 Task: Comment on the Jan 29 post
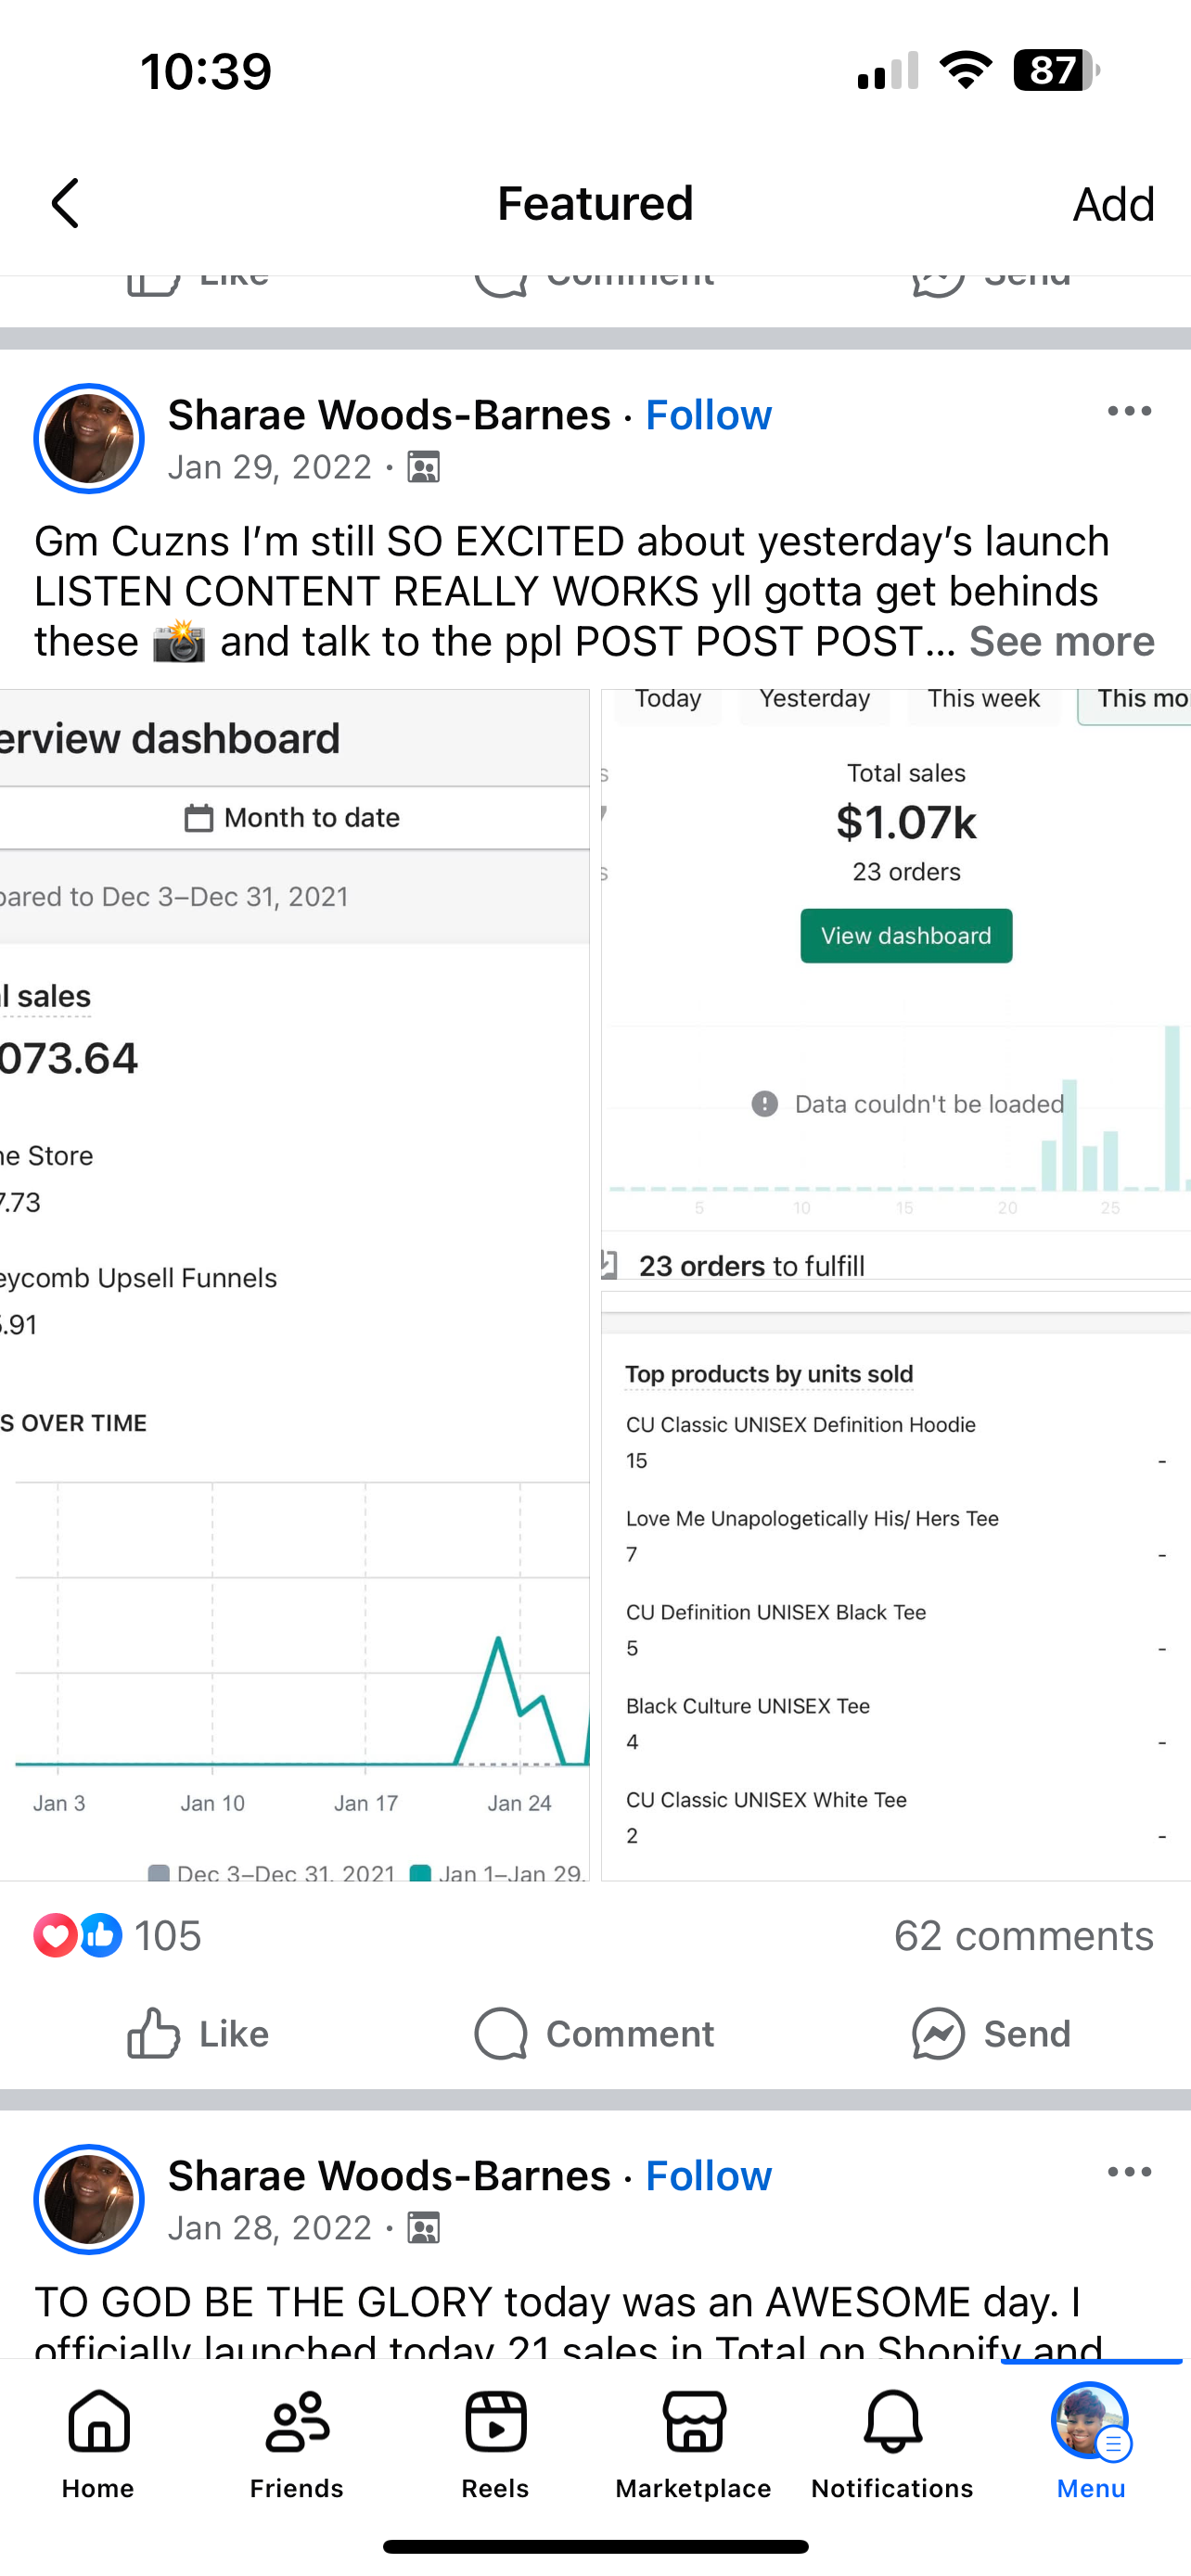pos(595,2034)
